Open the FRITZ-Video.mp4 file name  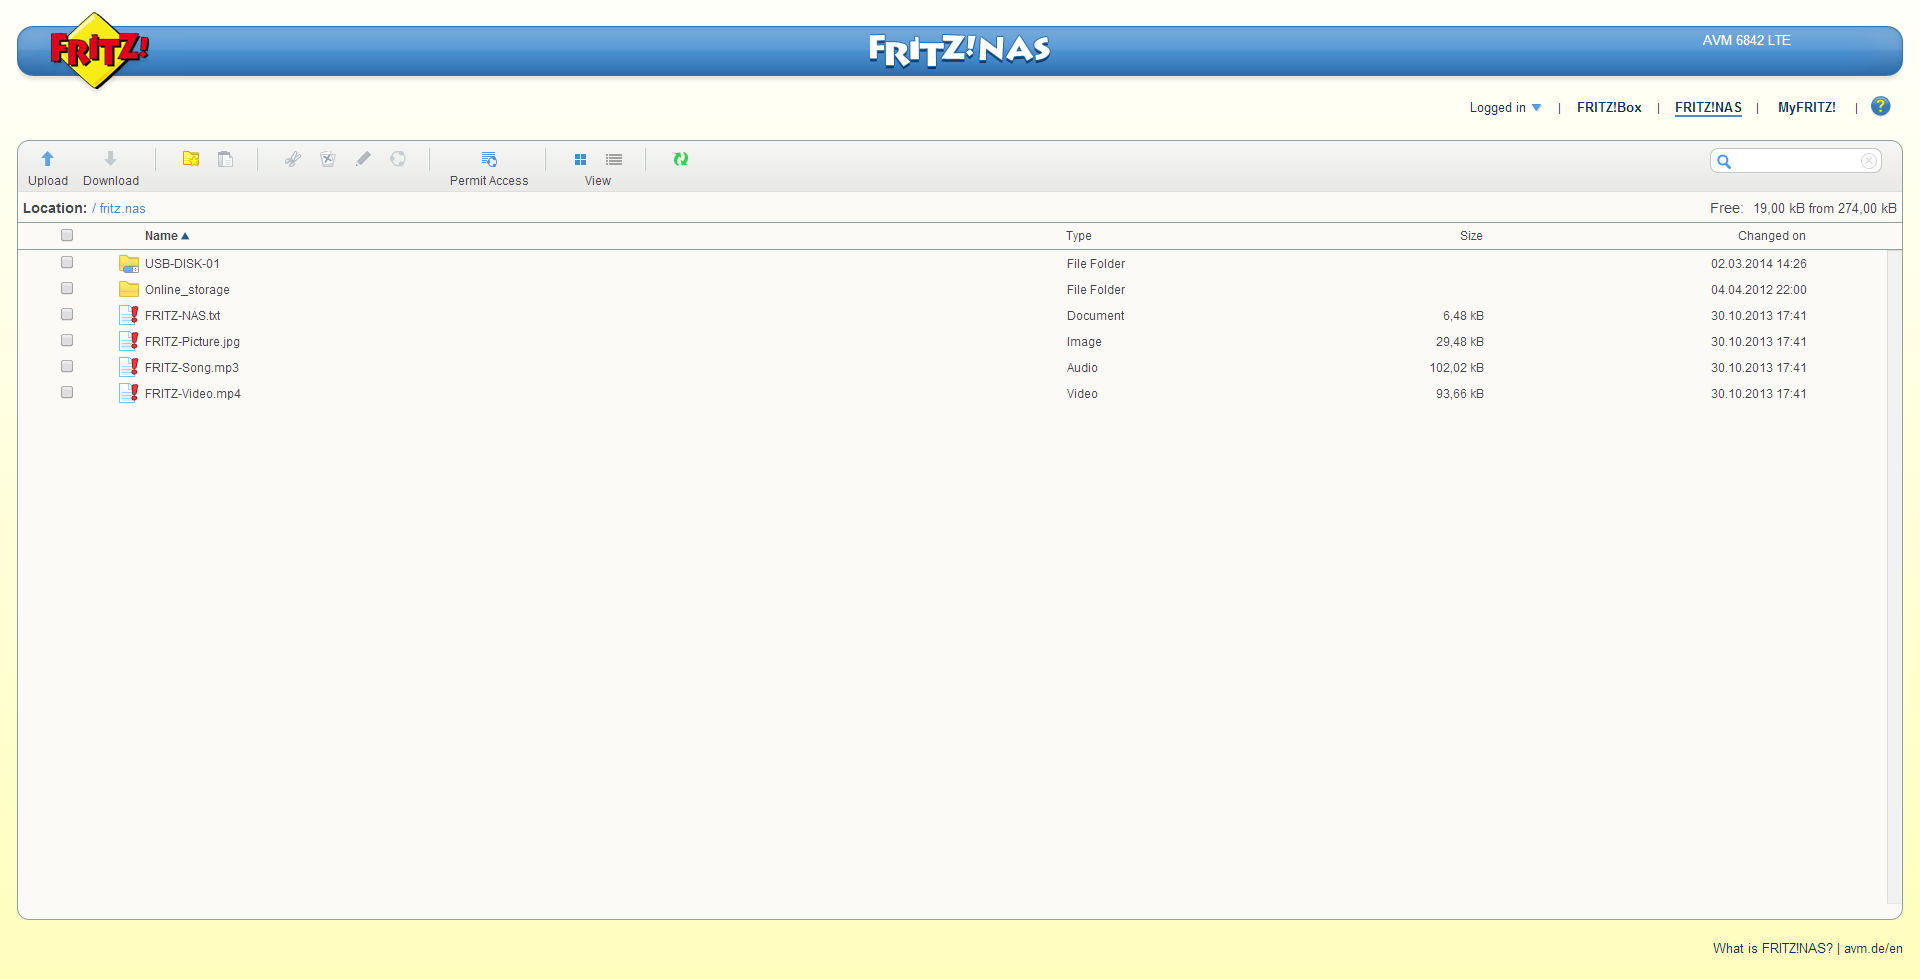(x=193, y=394)
